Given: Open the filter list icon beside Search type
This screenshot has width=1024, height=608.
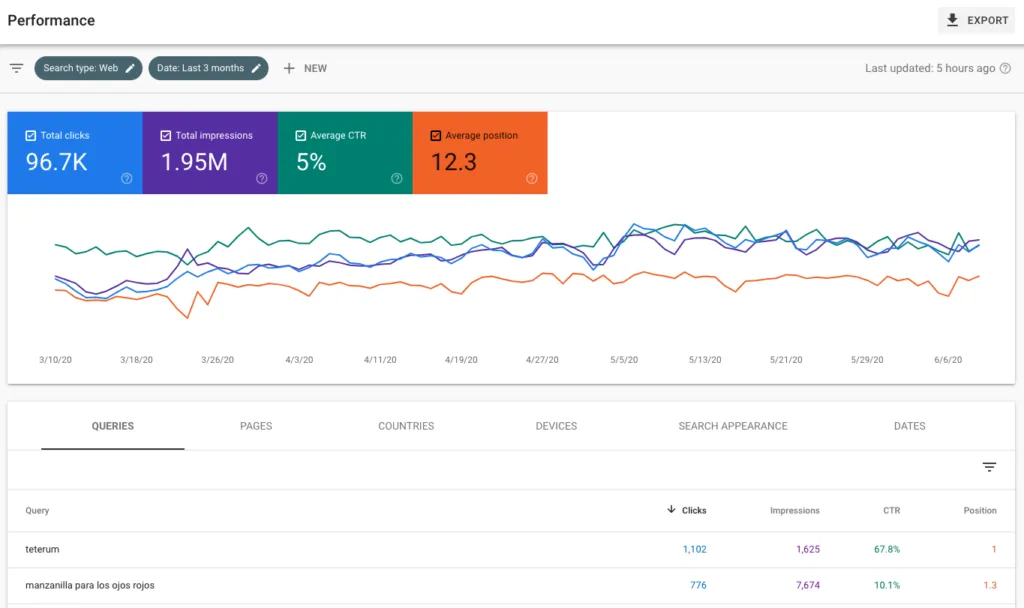Looking at the screenshot, I should tap(16, 68).
